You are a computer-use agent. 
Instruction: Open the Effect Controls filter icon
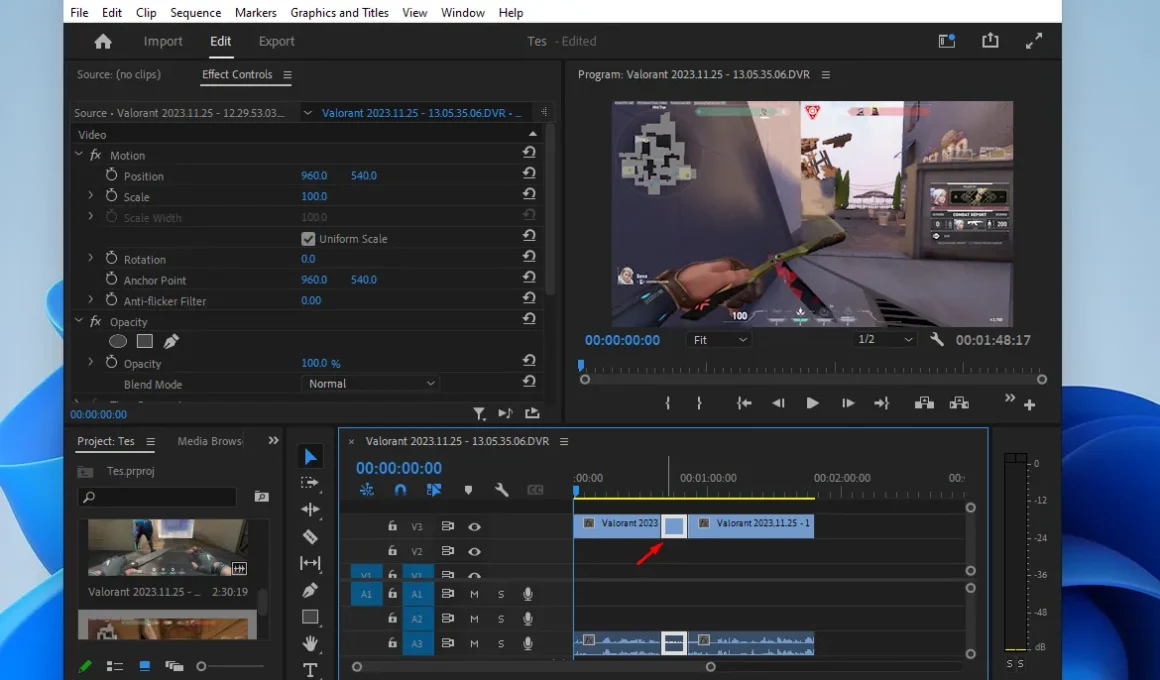(479, 414)
